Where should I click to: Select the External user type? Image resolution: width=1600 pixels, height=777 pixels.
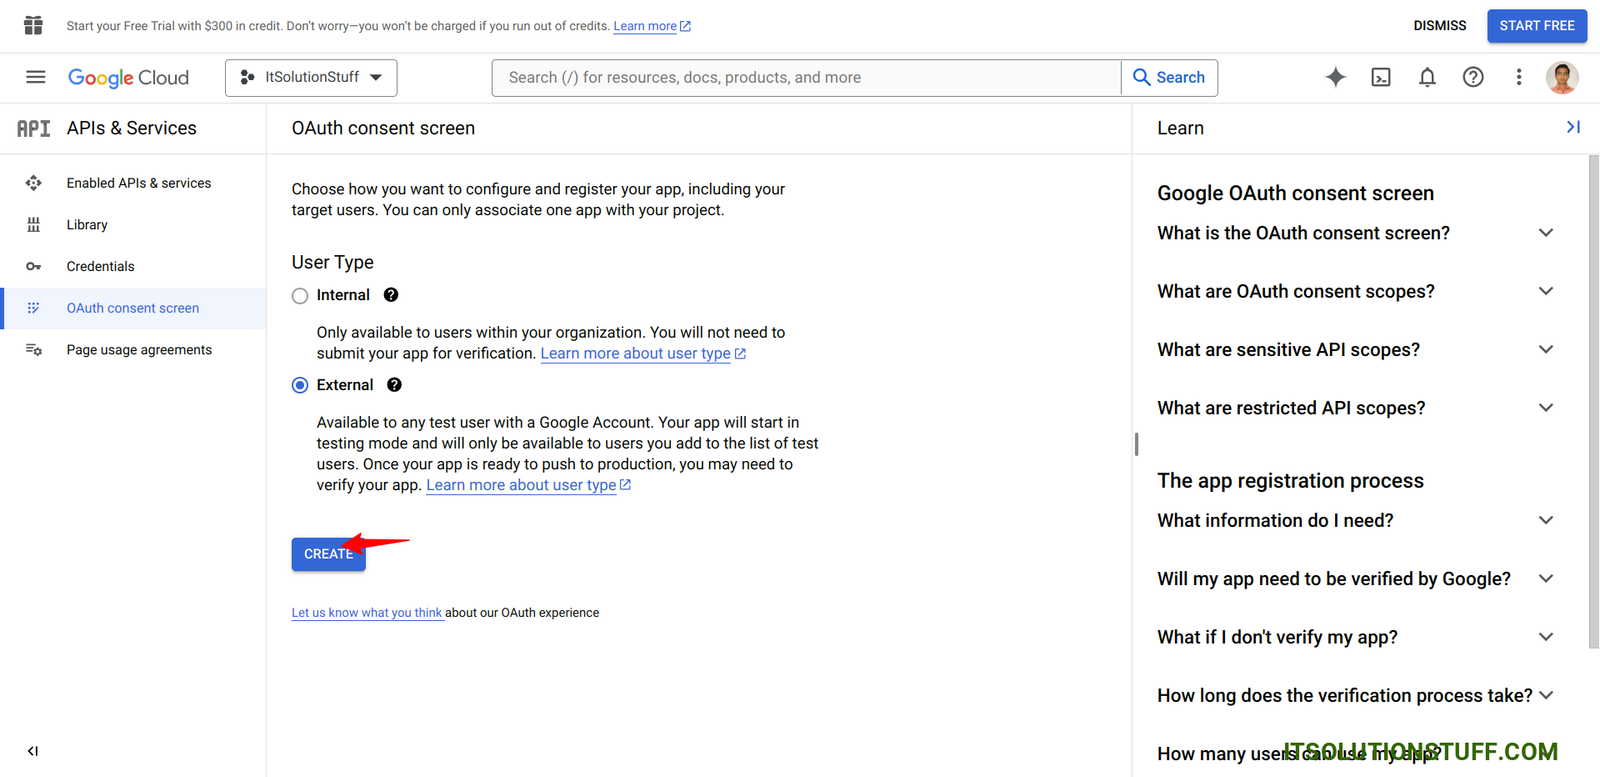click(300, 385)
